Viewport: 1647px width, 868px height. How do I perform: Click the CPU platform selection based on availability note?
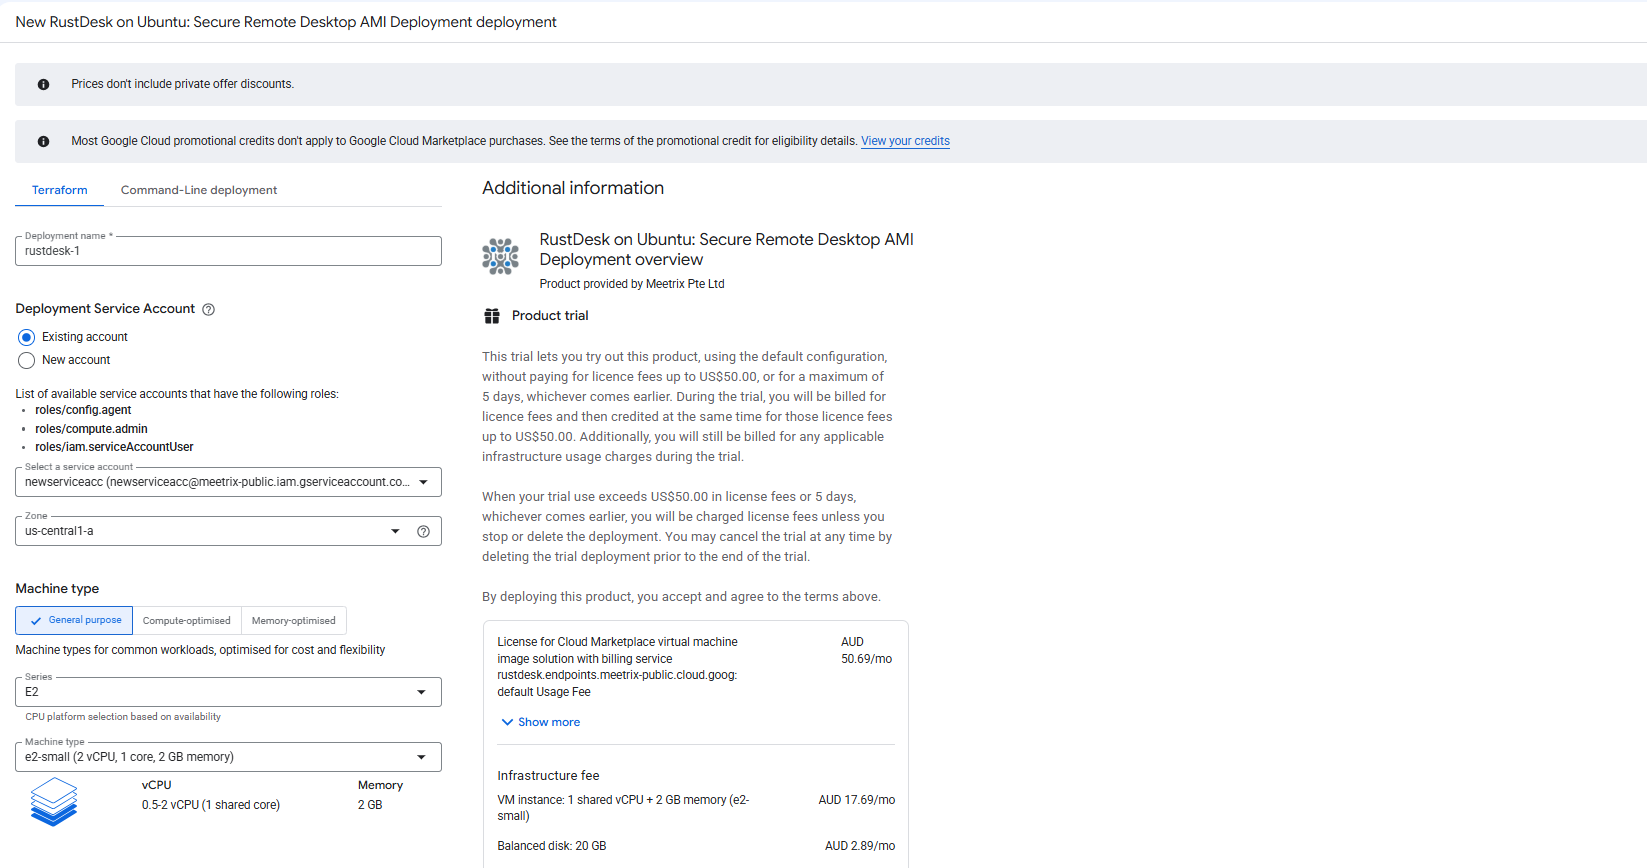123,717
